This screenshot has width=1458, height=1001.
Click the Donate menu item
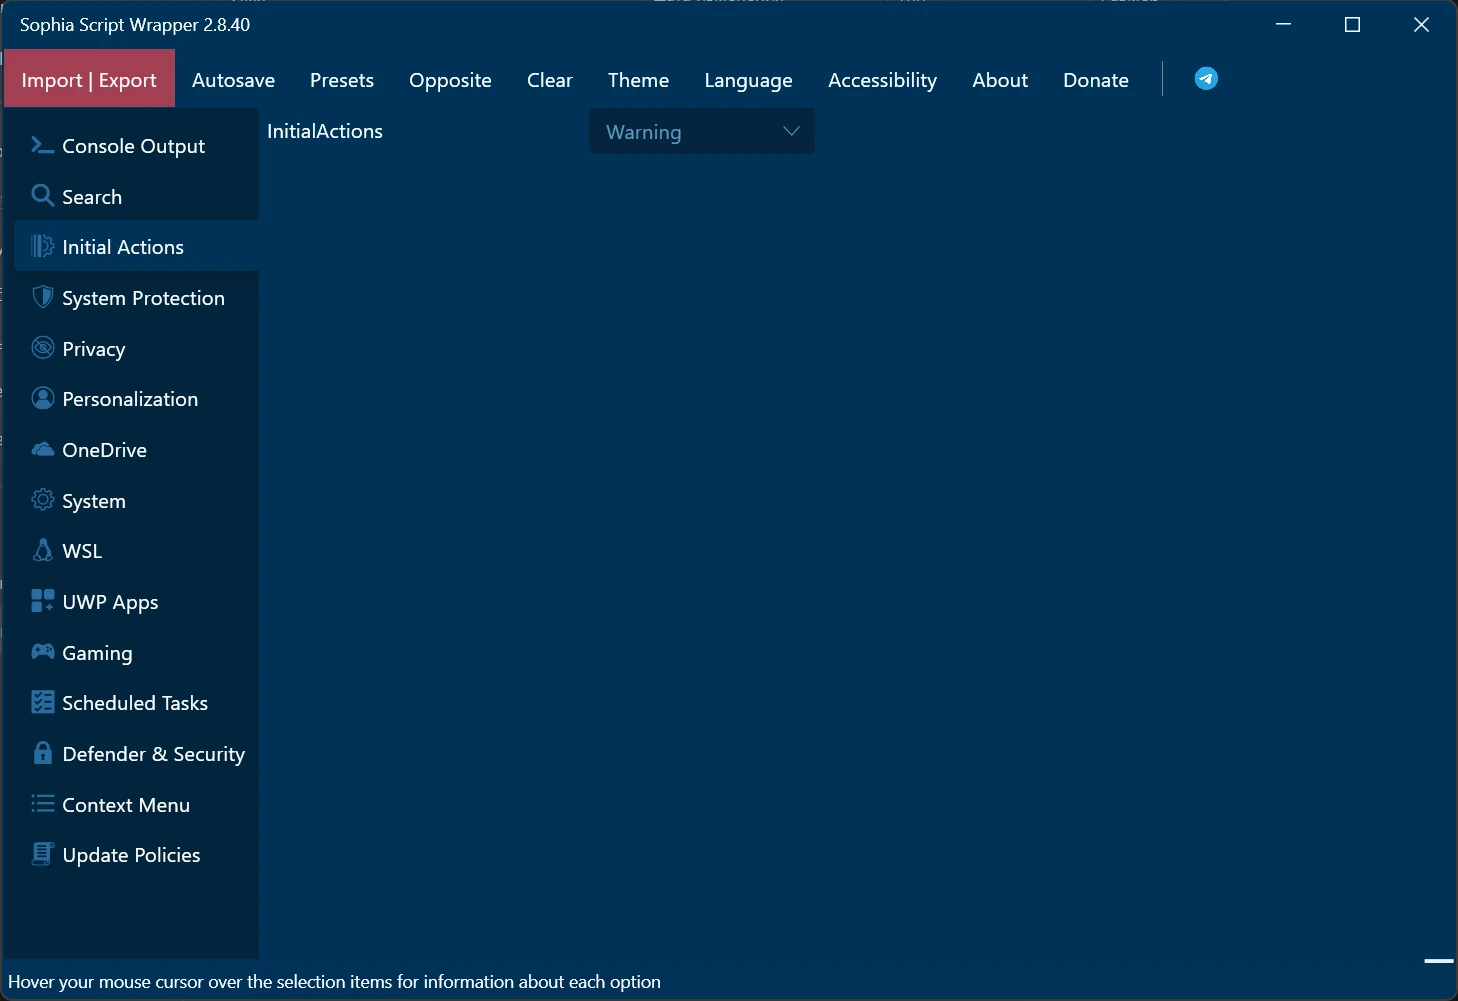point(1096,80)
